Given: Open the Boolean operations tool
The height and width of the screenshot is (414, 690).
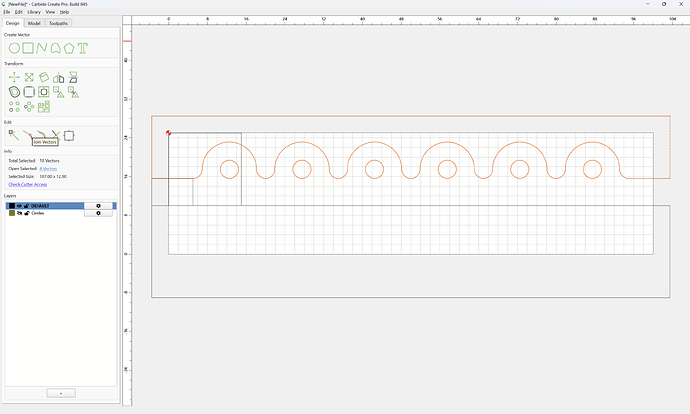Looking at the screenshot, I should pos(44,92).
